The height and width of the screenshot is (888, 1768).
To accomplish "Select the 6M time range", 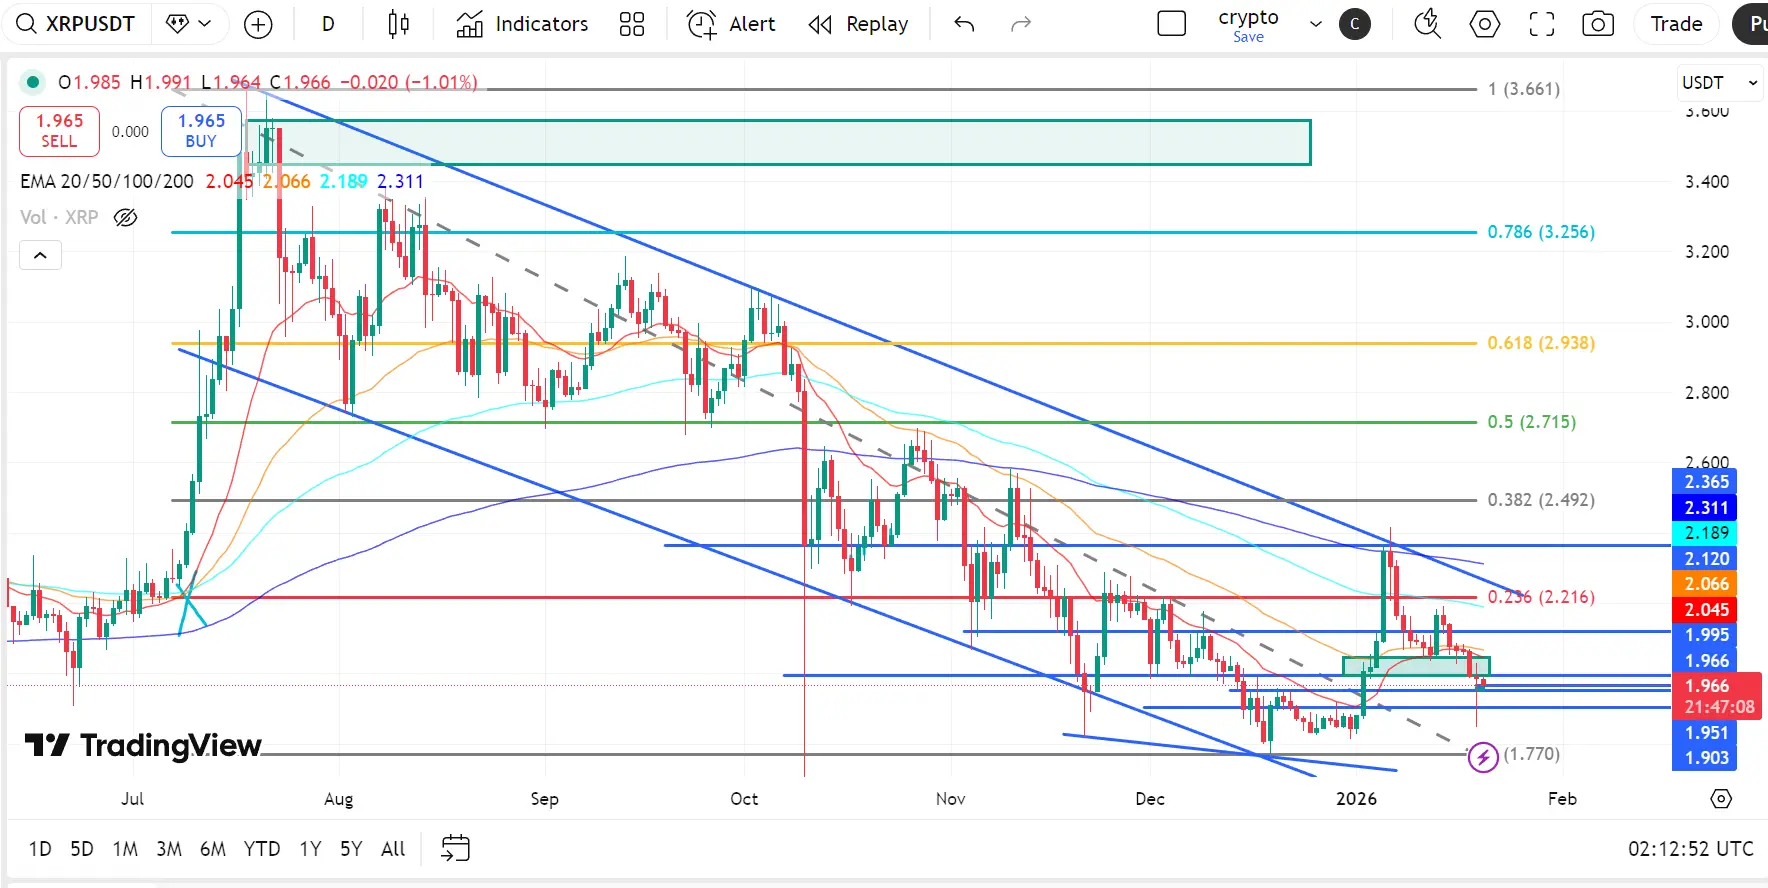I will (213, 849).
